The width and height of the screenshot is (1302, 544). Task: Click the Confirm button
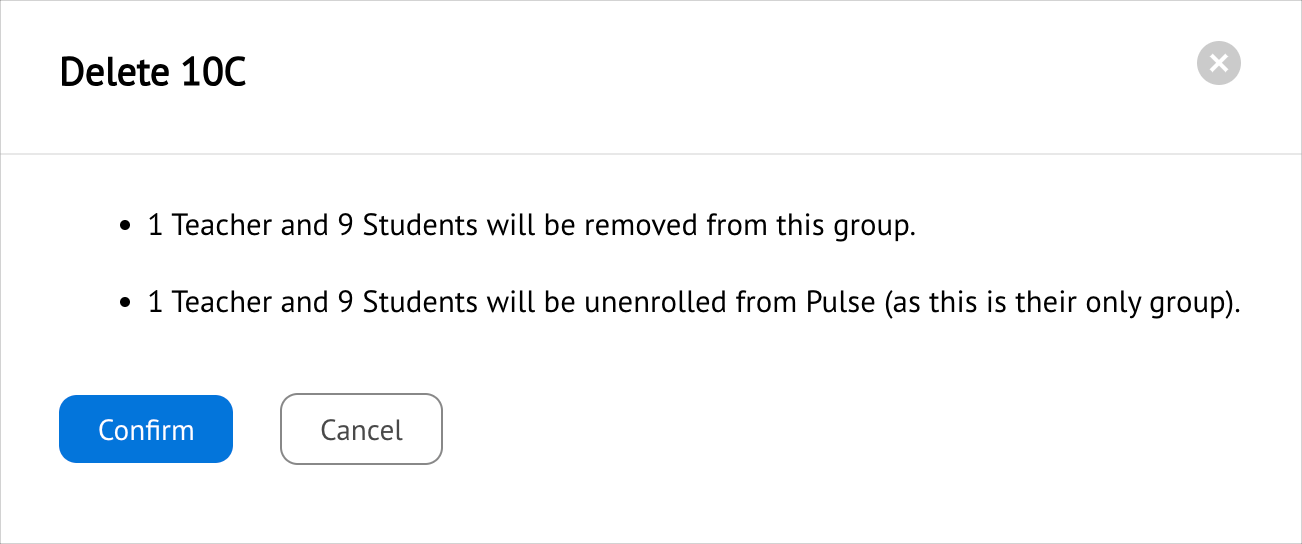point(146,429)
